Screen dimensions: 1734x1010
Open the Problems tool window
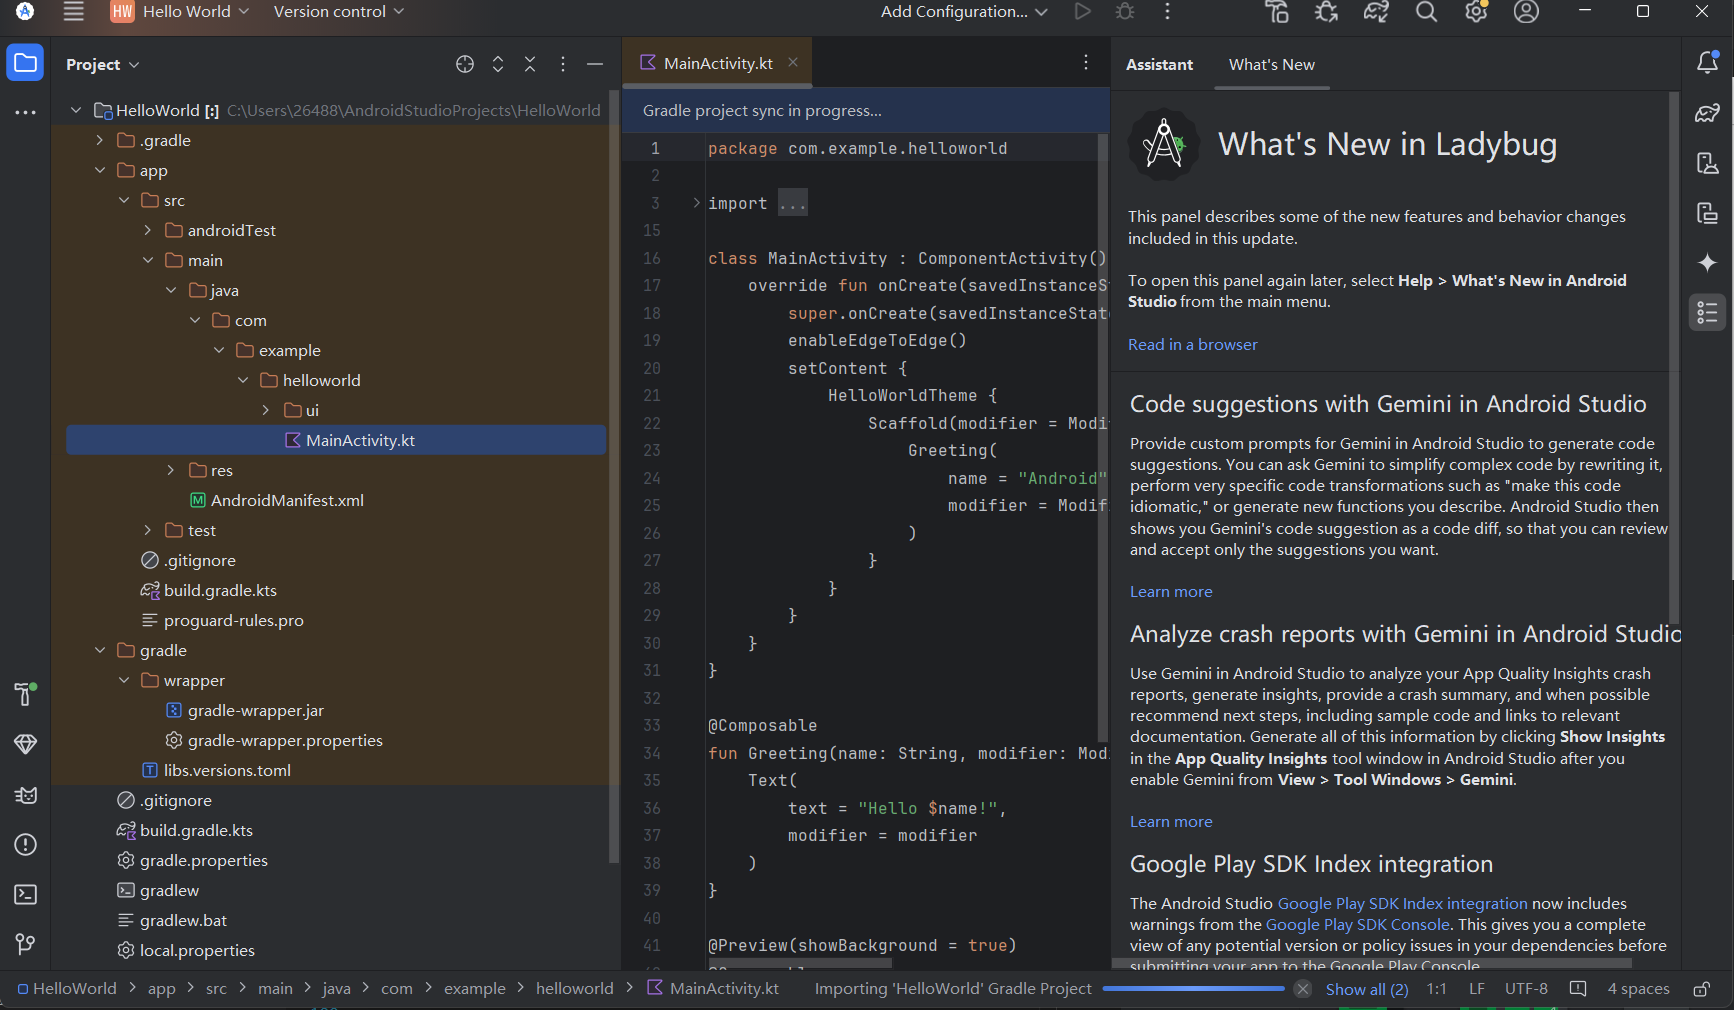click(x=25, y=845)
